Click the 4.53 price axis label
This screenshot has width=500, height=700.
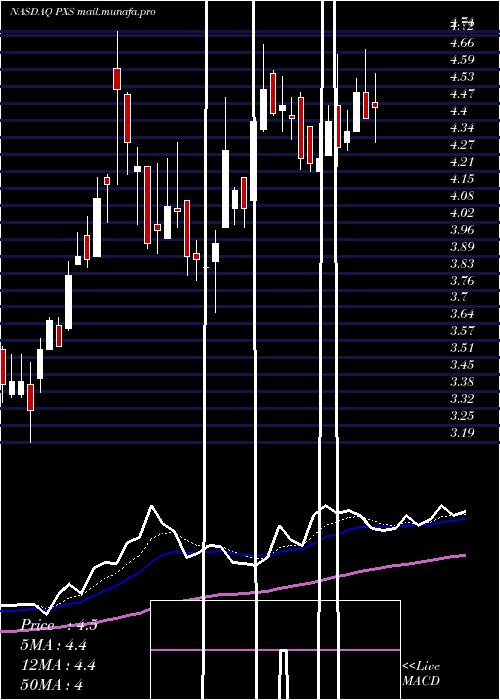(x=462, y=77)
